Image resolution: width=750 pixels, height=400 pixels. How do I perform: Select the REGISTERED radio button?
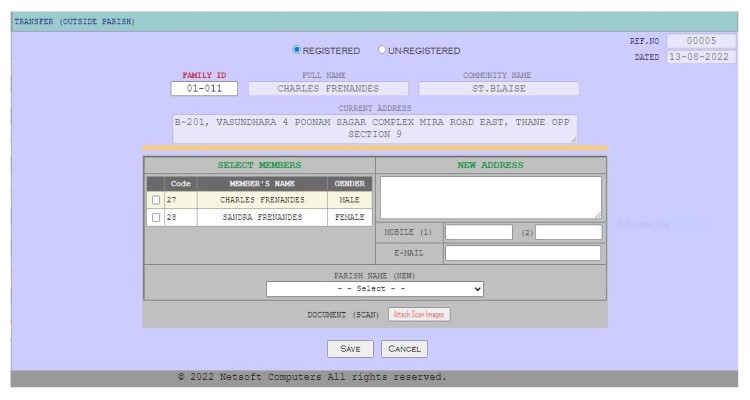(297, 50)
